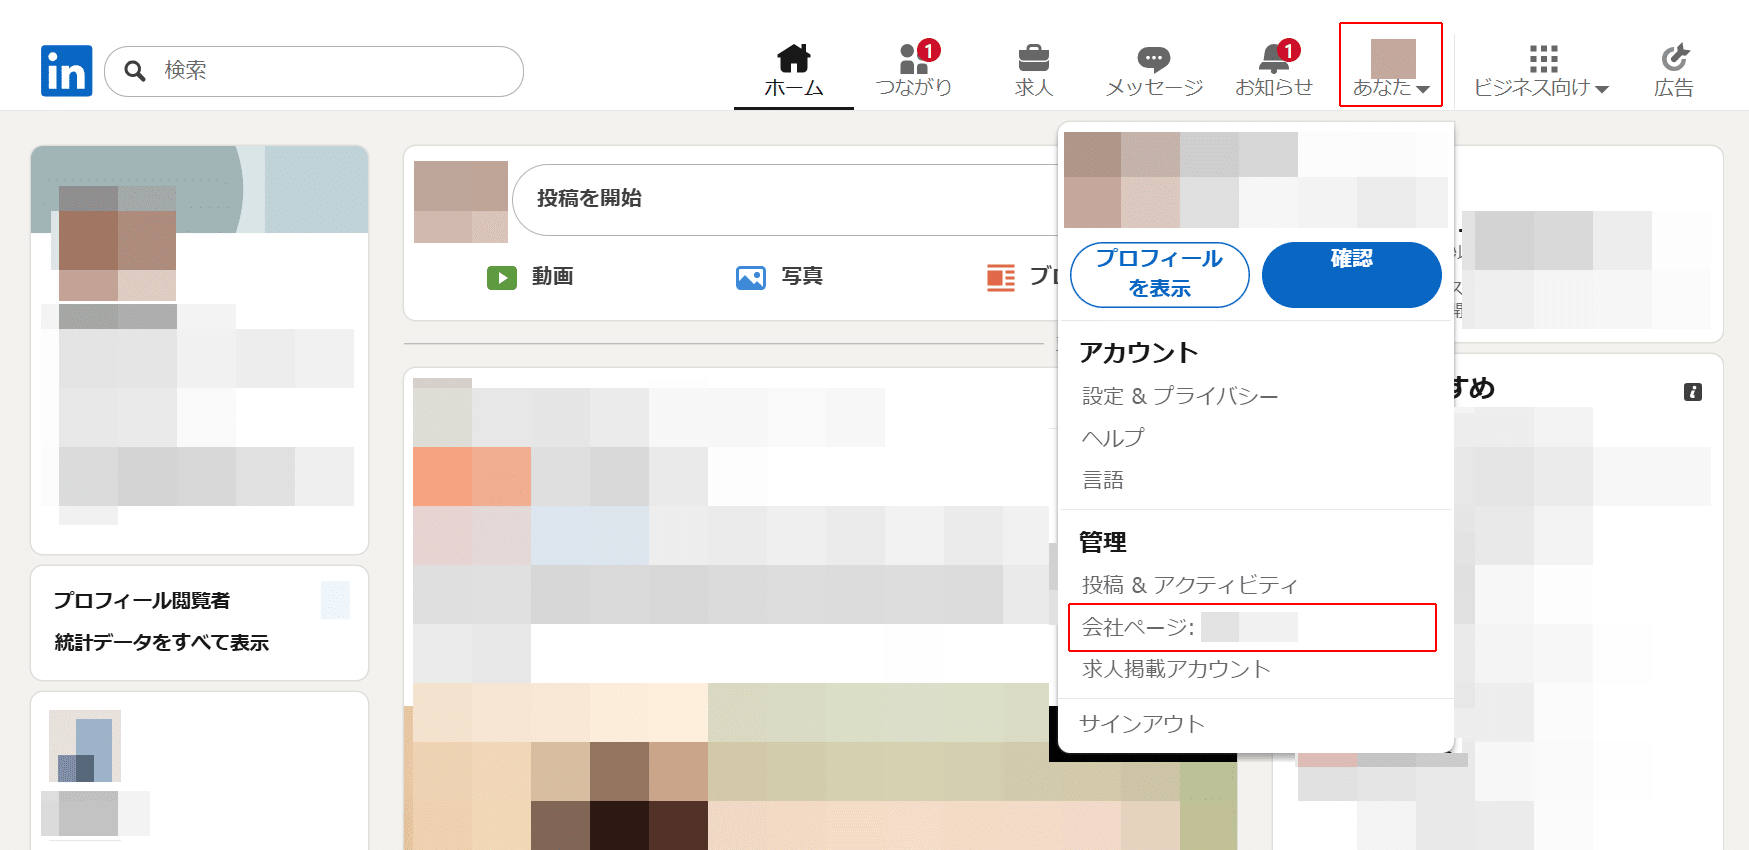This screenshot has height=850, width=1749.
Task: Open the 求人 jobs briefcase icon
Action: (x=1033, y=59)
